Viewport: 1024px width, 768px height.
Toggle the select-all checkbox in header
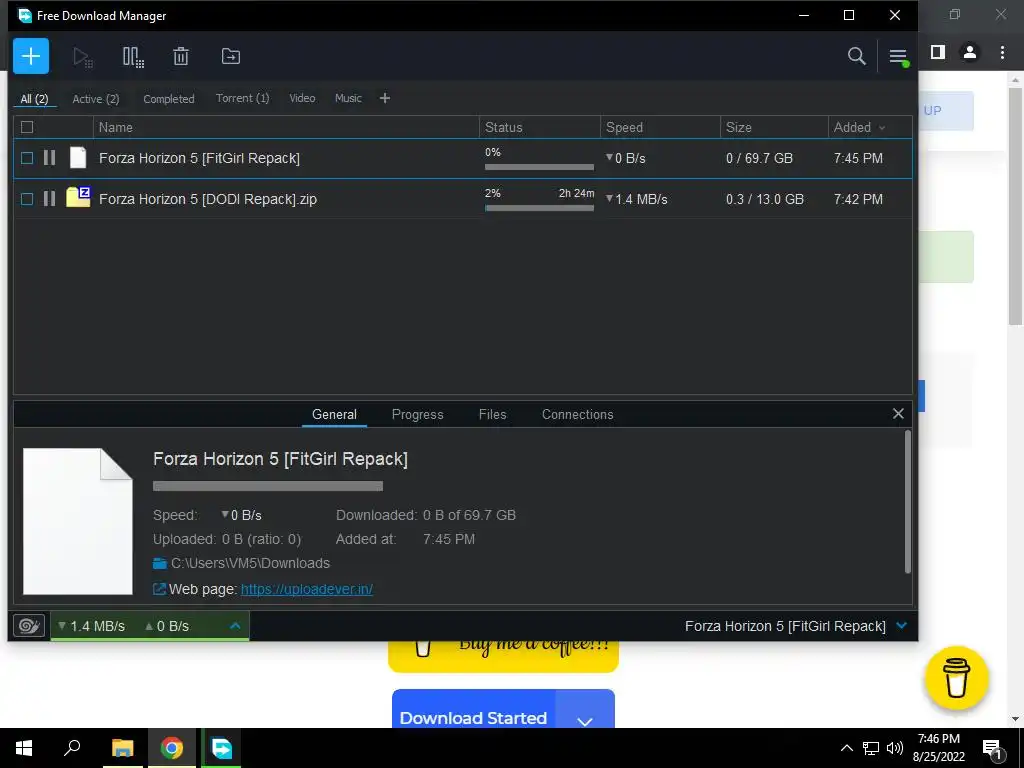27,127
